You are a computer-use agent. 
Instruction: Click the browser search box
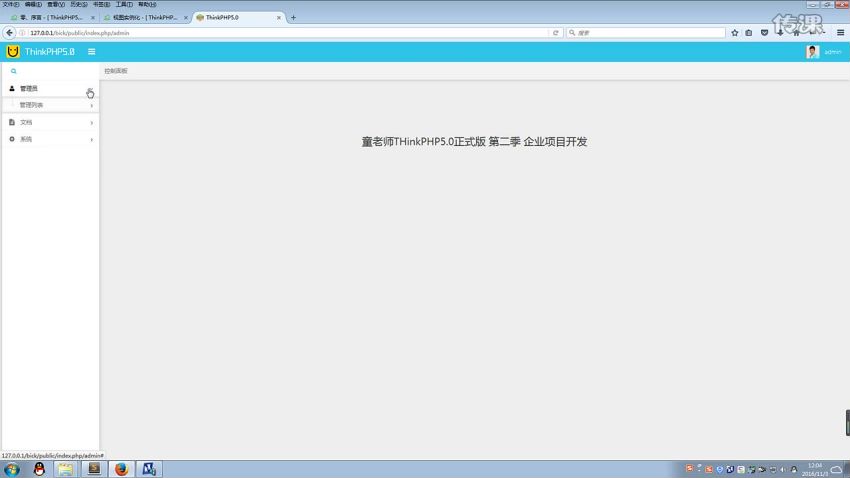[x=645, y=33]
